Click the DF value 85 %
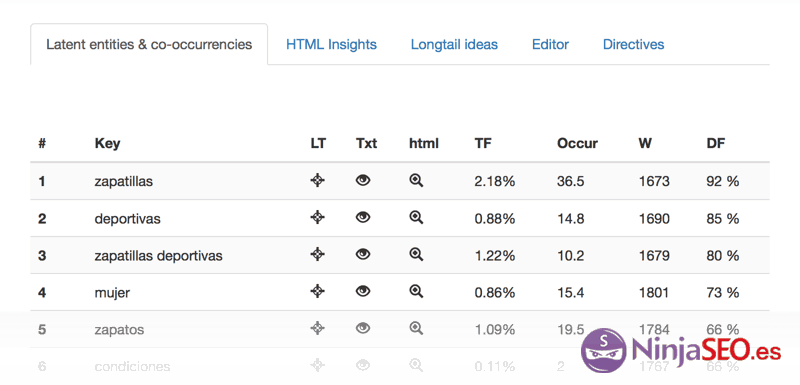 [x=722, y=219]
